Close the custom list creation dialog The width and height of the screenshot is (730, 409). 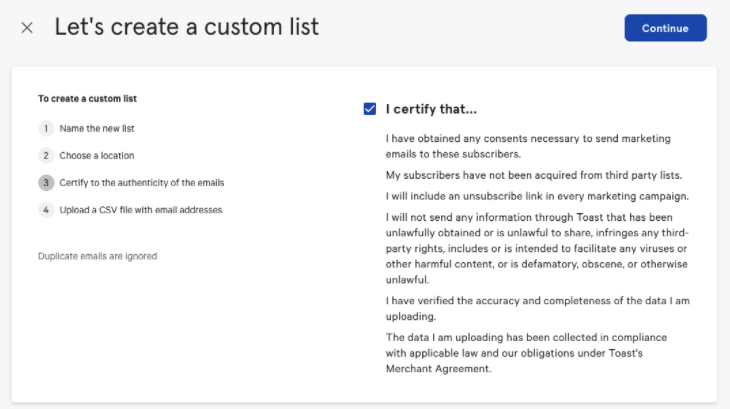(27, 28)
